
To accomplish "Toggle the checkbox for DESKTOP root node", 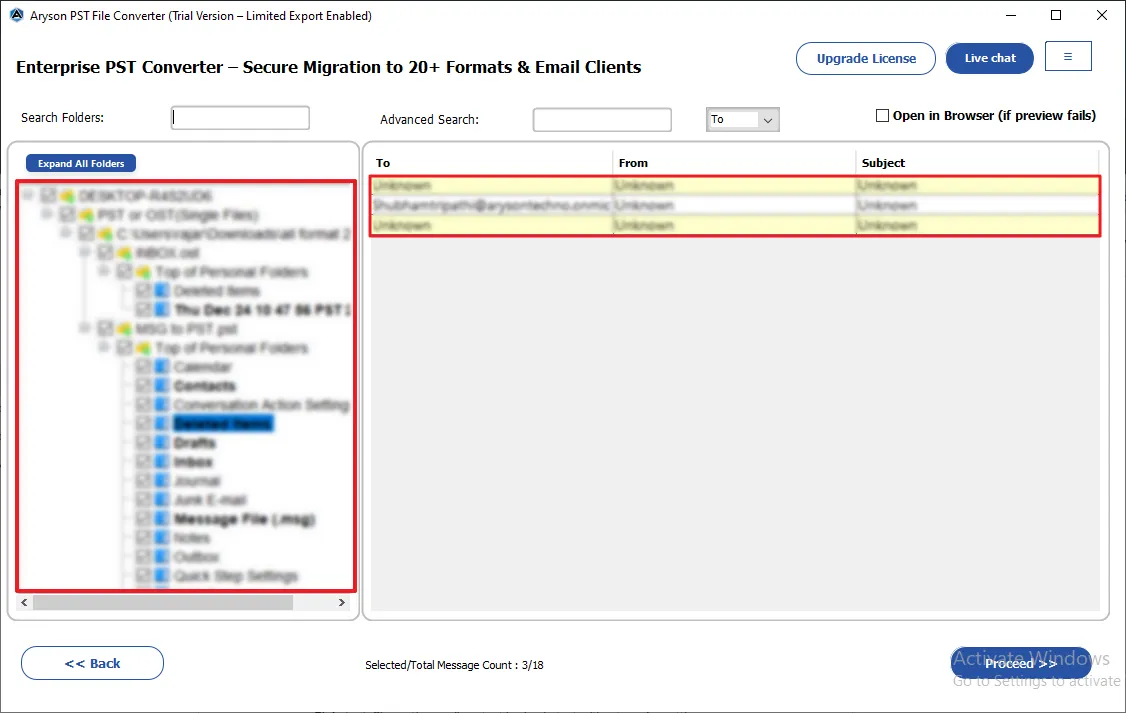I will (49, 195).
